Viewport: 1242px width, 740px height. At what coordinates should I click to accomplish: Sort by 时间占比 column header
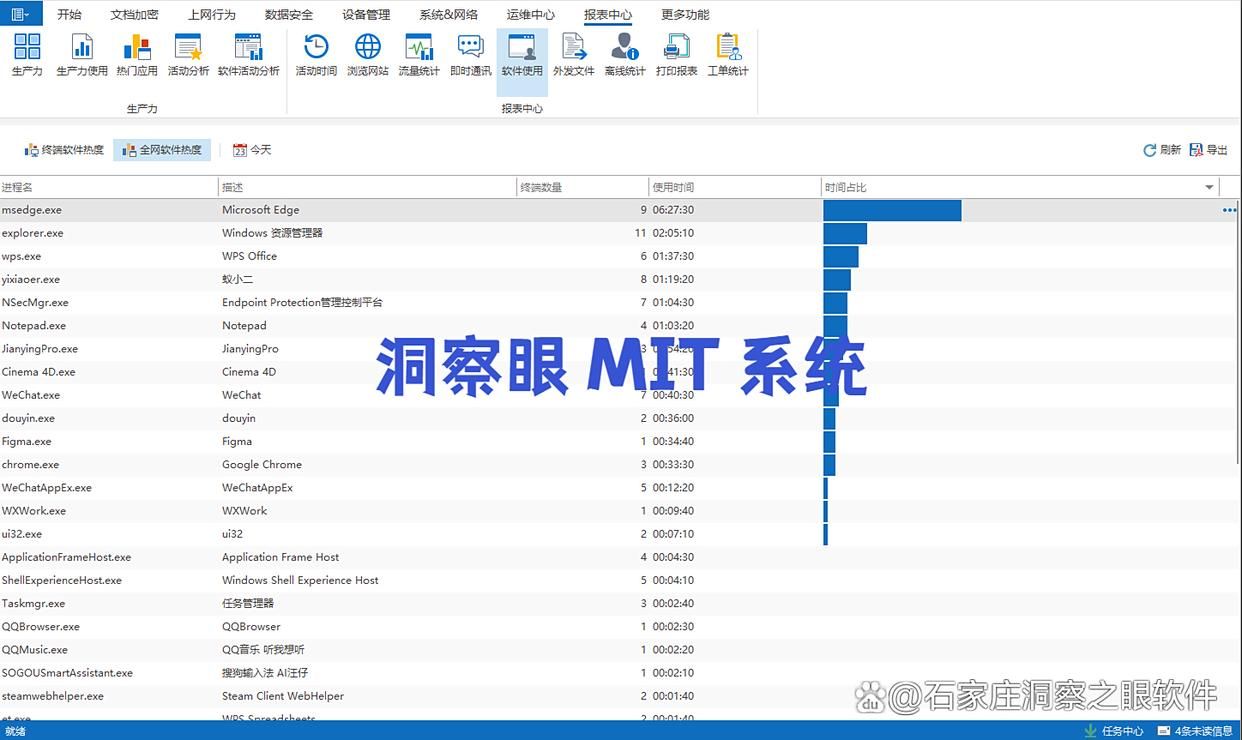(1020, 187)
